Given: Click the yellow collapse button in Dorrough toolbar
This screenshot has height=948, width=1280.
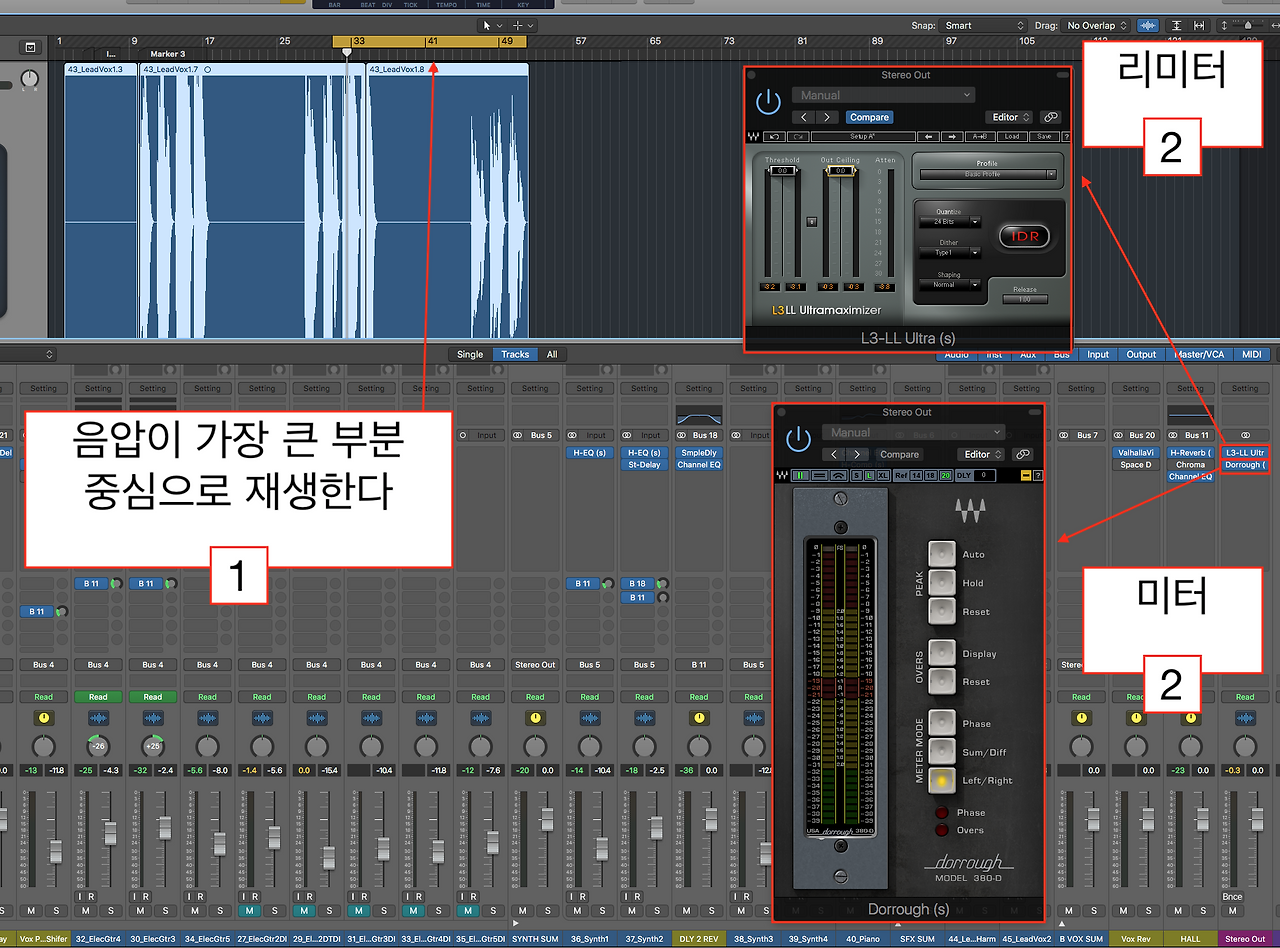Looking at the screenshot, I should (x=1025, y=475).
